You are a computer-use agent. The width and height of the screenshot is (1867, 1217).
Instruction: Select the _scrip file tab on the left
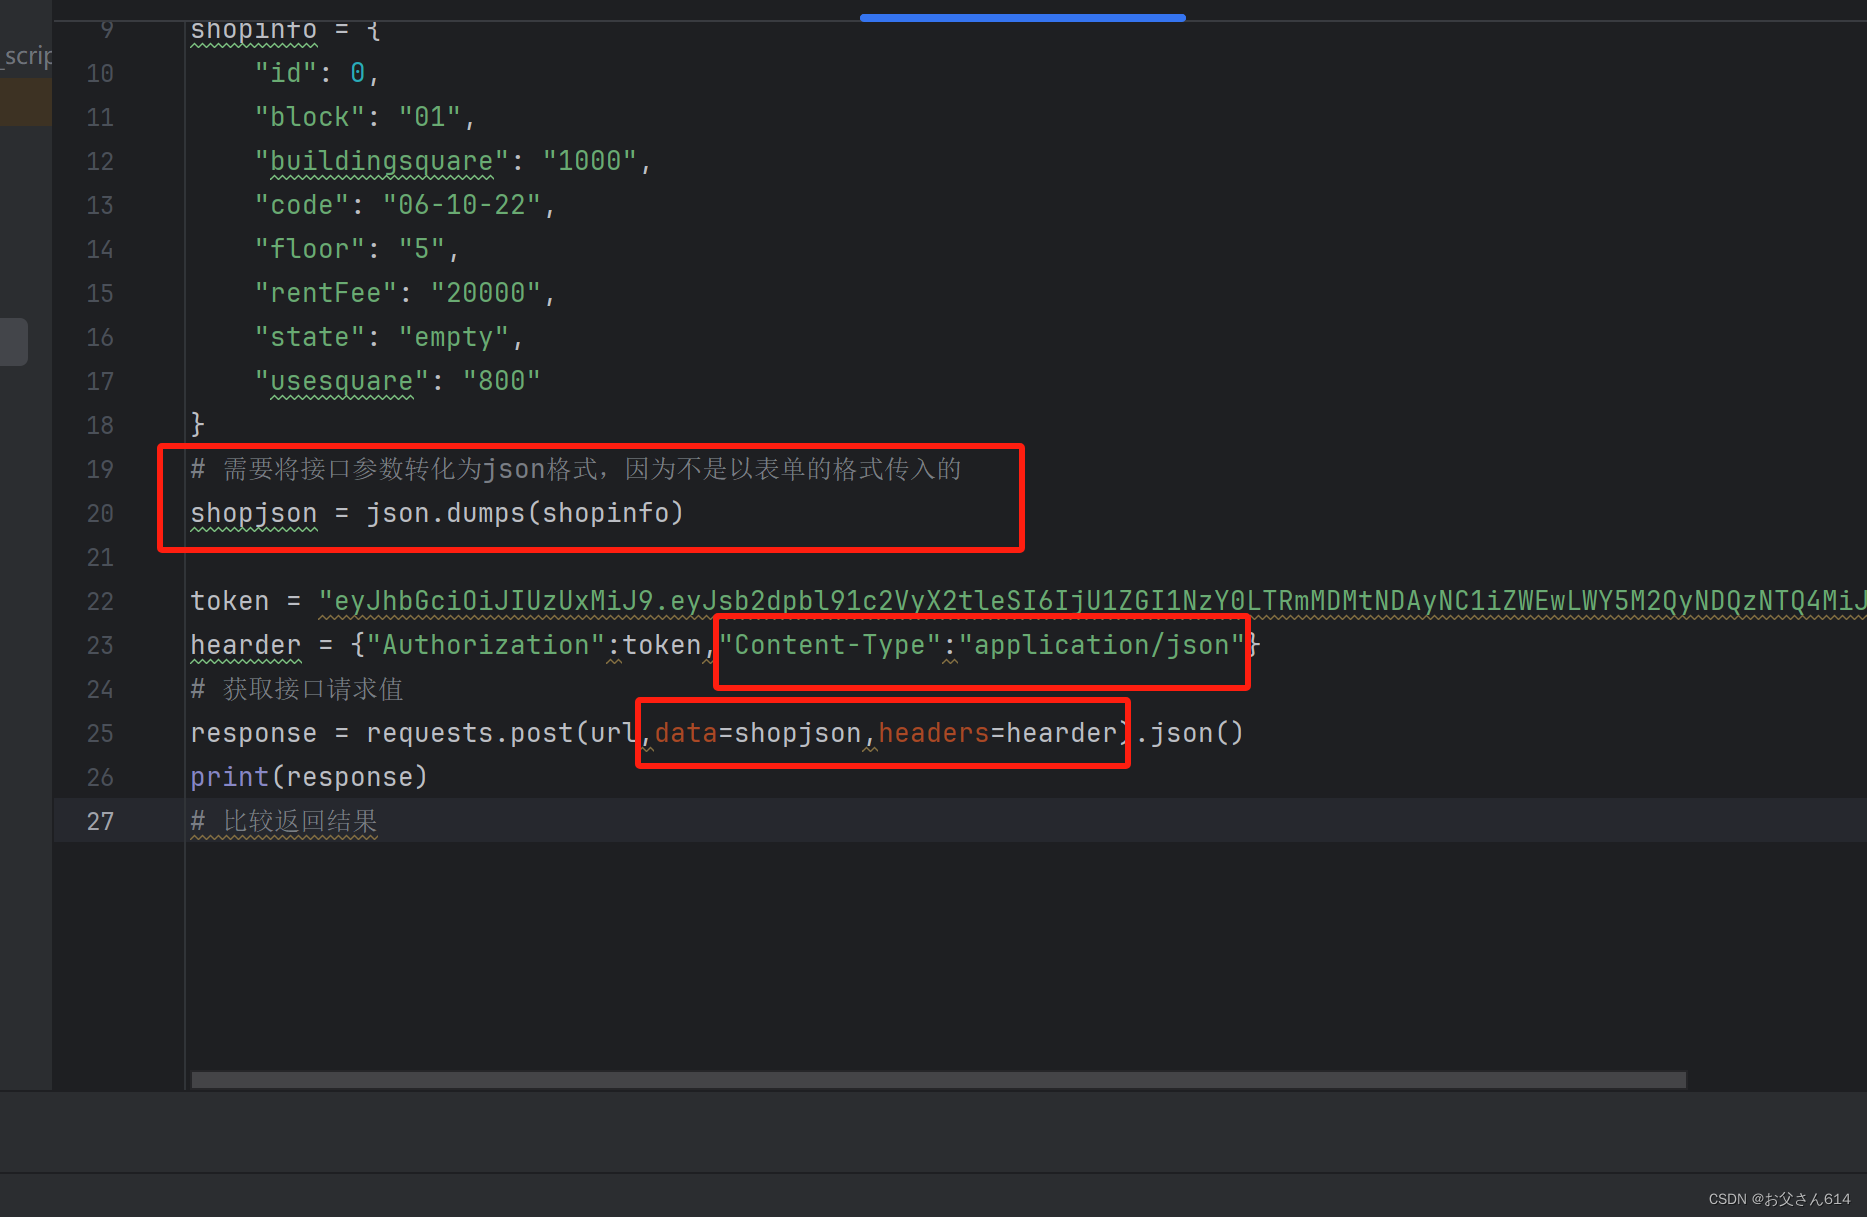point(25,55)
